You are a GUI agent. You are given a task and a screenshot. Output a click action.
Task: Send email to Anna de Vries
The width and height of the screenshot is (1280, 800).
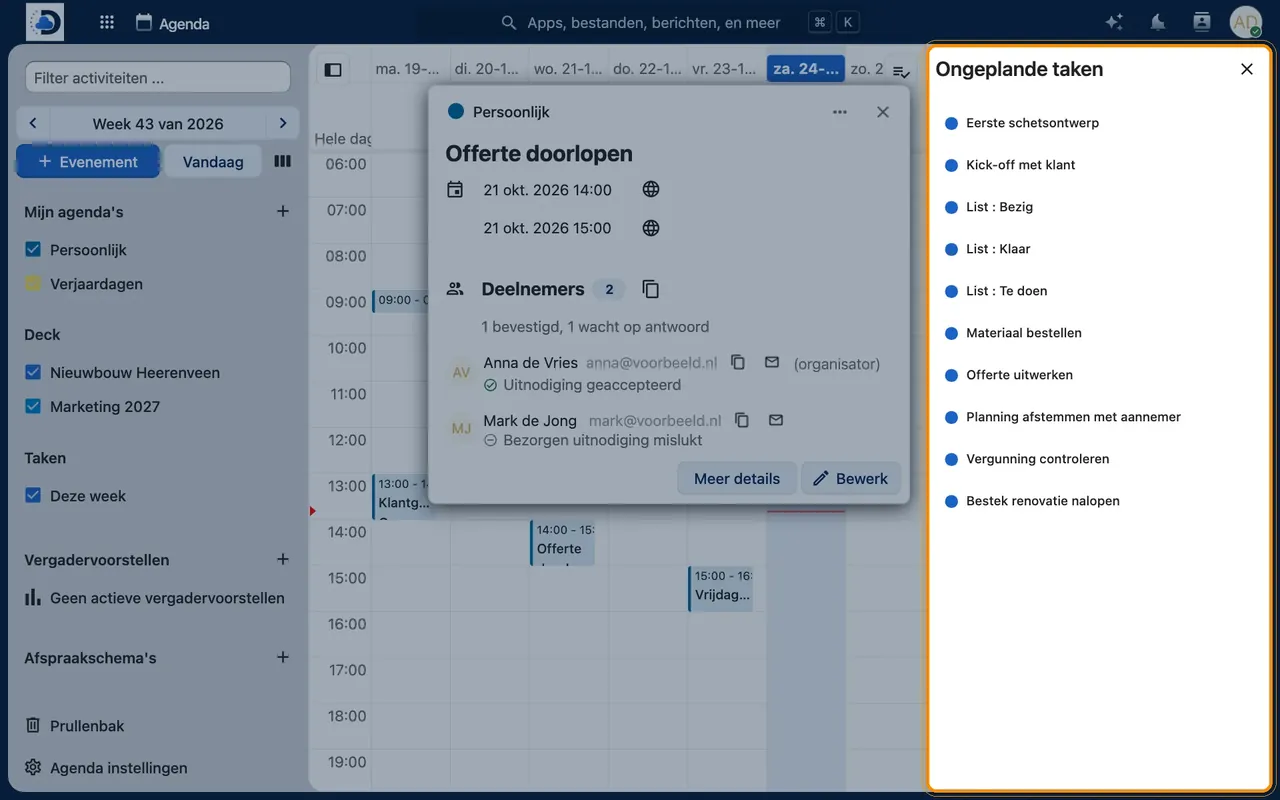pos(772,363)
